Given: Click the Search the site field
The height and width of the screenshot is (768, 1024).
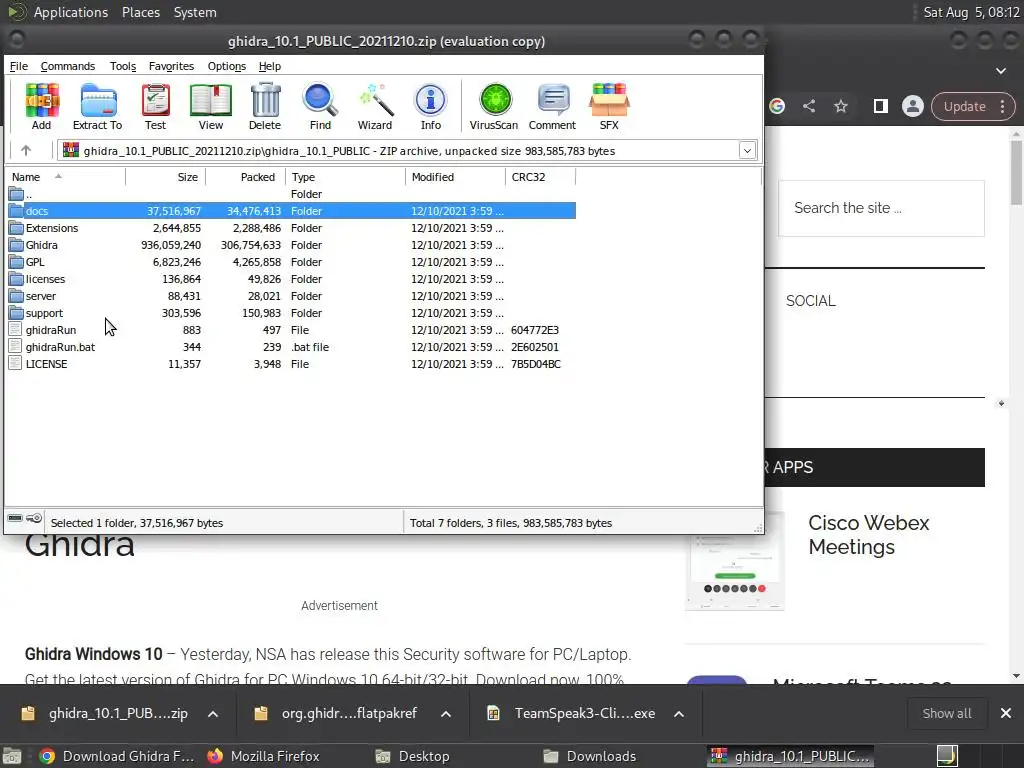Looking at the screenshot, I should click(881, 208).
